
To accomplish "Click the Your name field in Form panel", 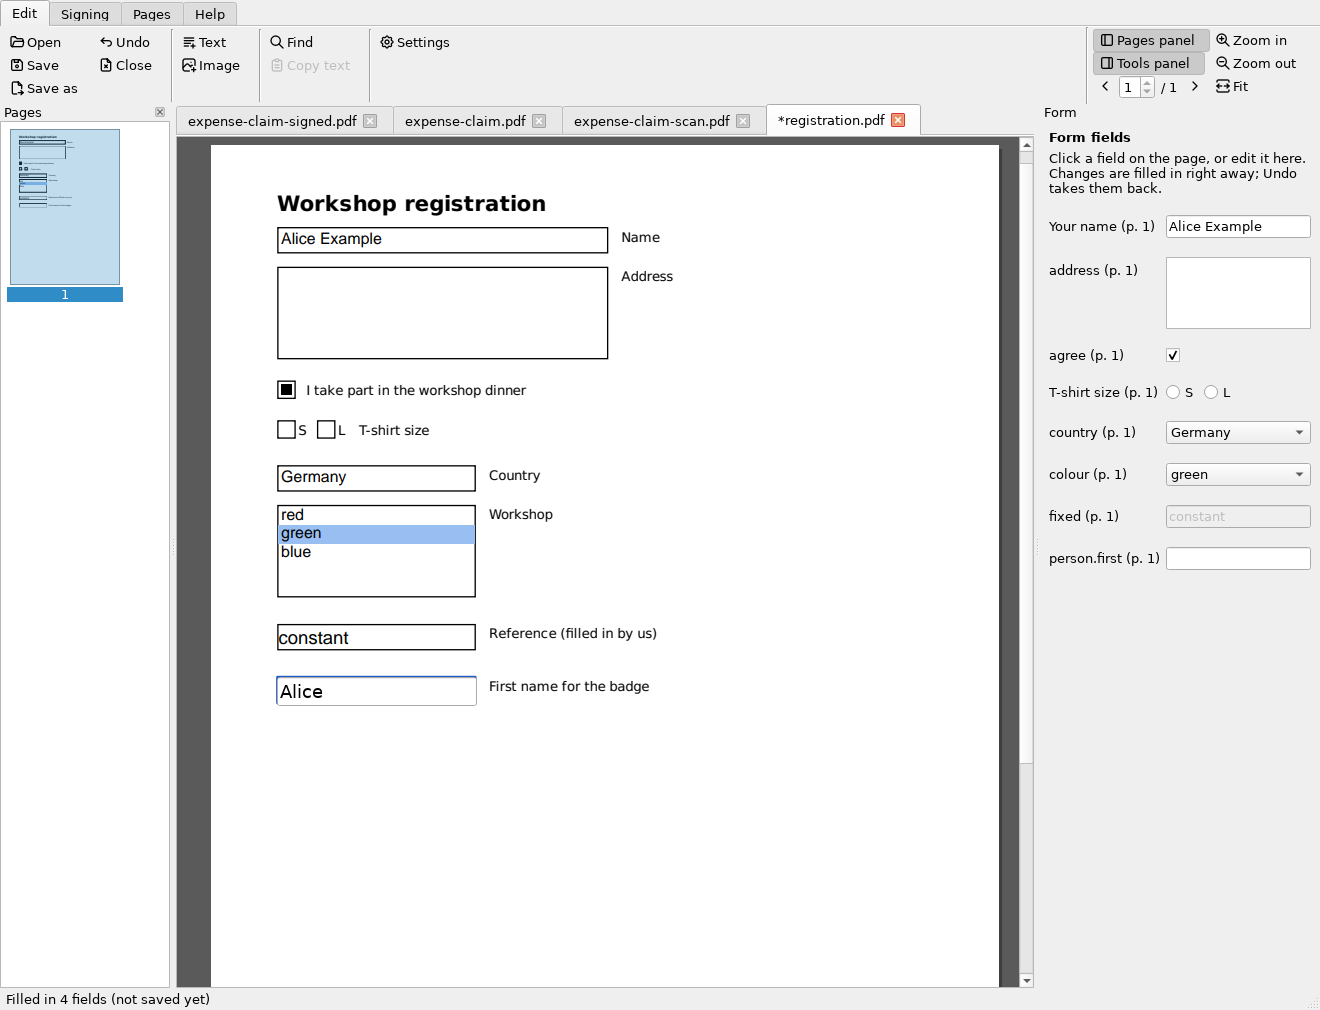I will (1238, 227).
